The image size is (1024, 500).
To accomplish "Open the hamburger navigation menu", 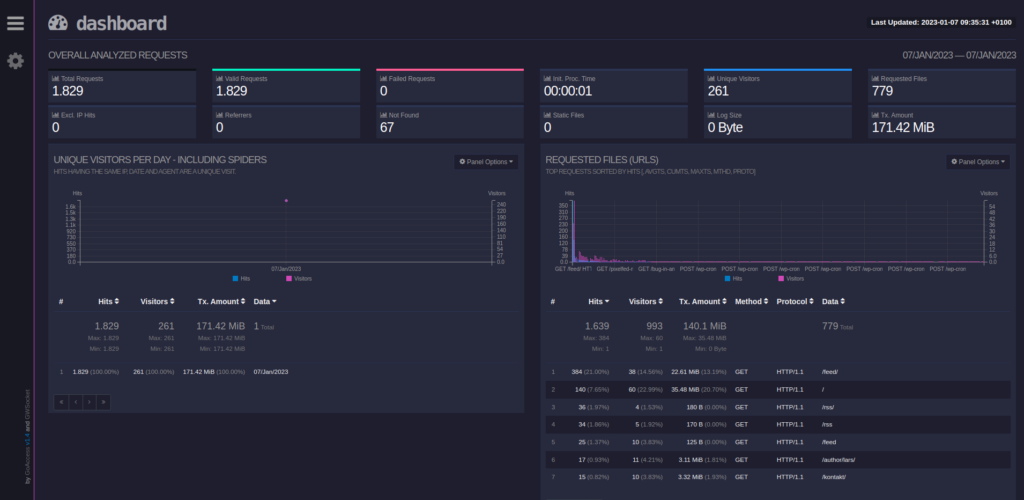I will [x=15, y=23].
